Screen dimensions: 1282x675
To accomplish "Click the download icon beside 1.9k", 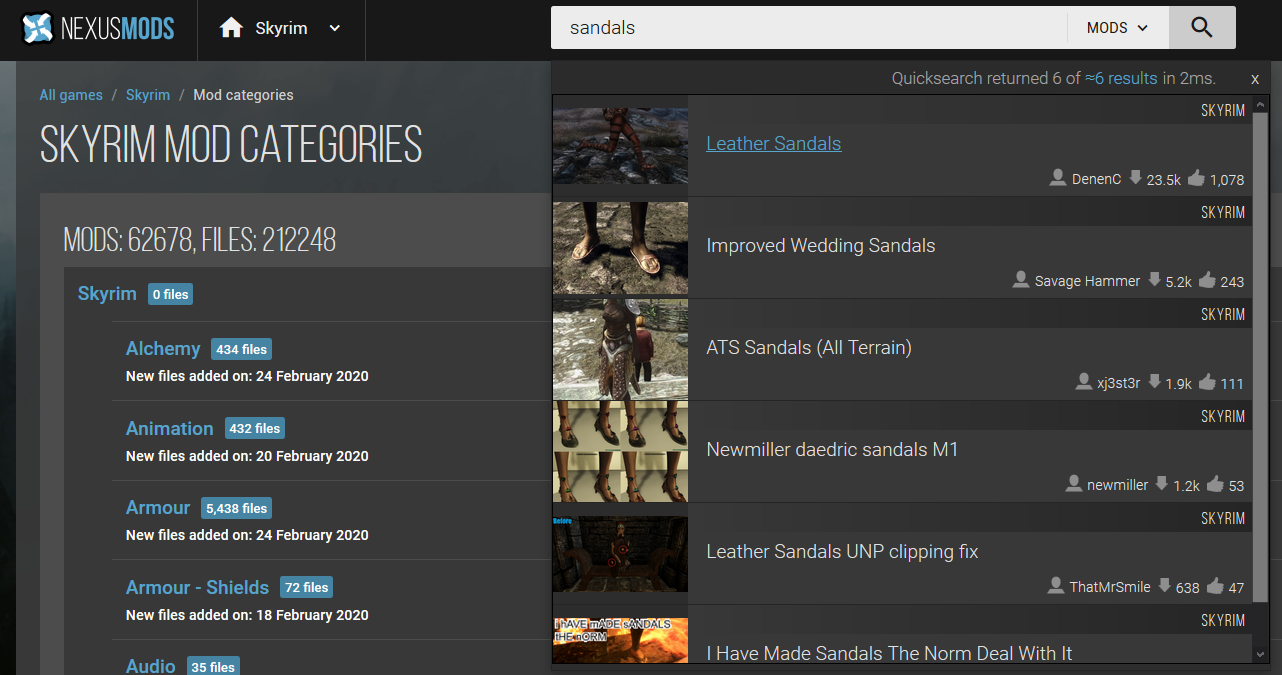I will [1154, 382].
